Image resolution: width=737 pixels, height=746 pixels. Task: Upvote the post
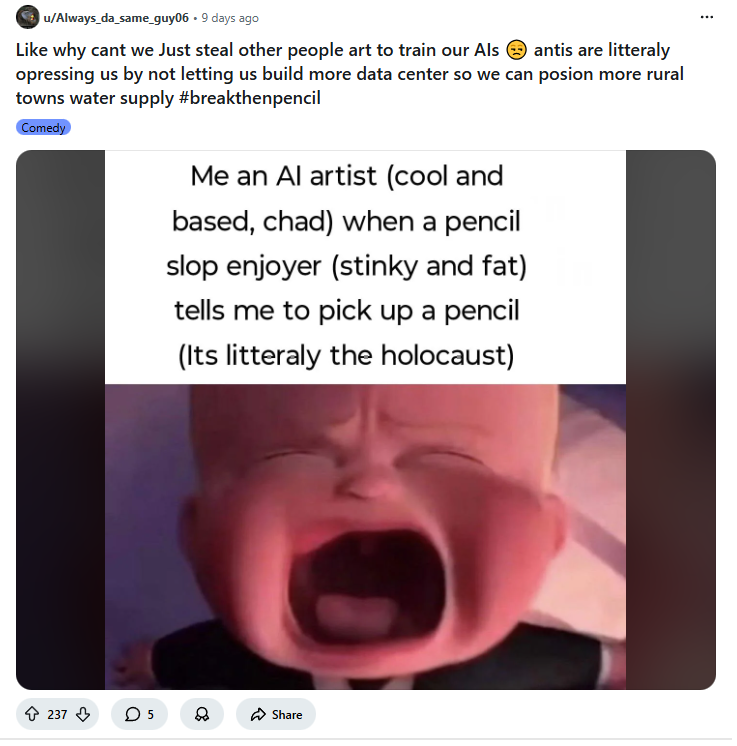[31, 714]
